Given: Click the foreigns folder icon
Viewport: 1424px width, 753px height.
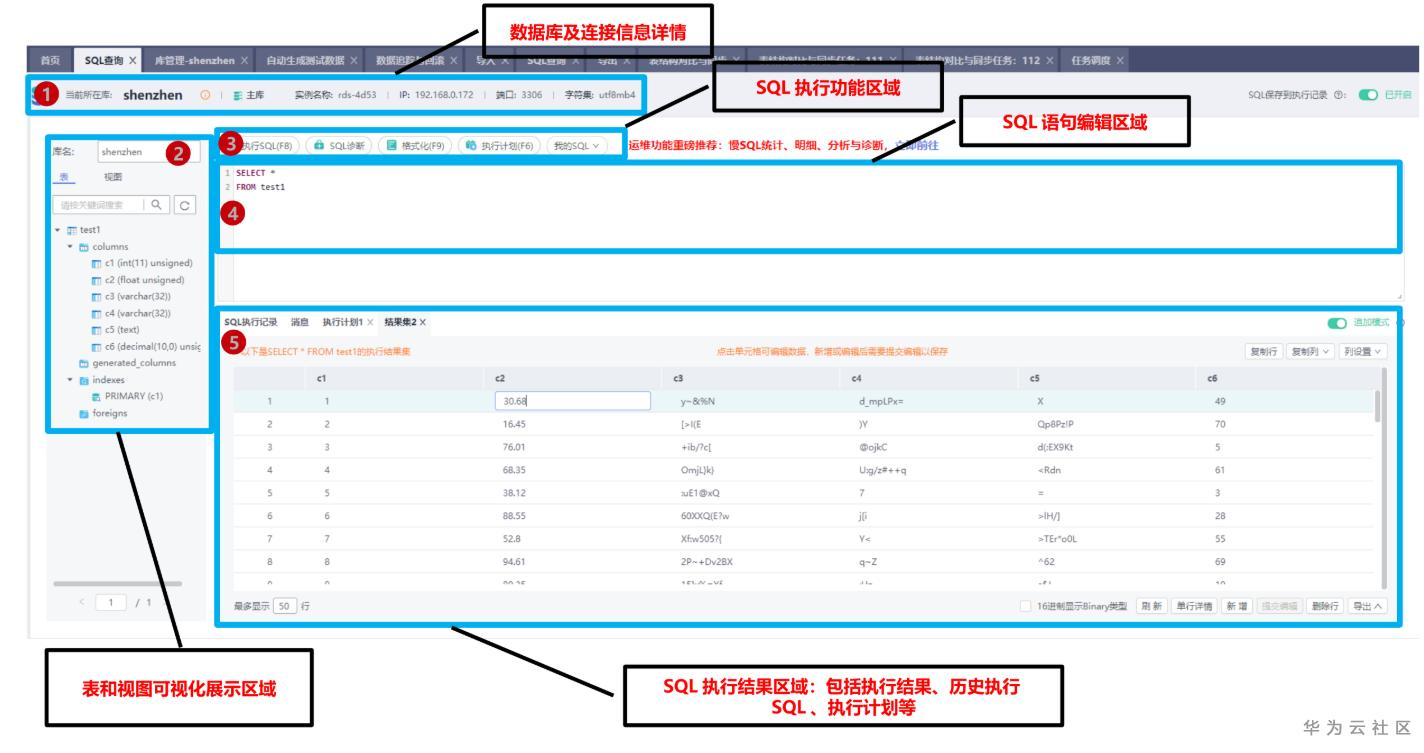Looking at the screenshot, I should pos(84,413).
